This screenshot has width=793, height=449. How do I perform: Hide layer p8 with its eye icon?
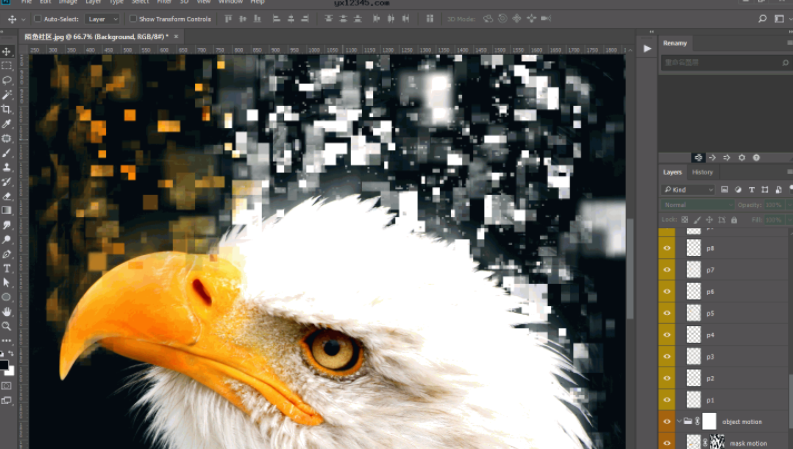pos(667,248)
